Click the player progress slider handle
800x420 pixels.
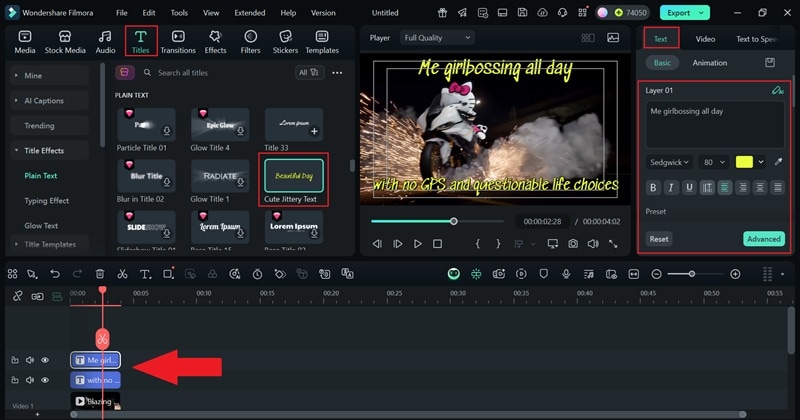pos(454,221)
